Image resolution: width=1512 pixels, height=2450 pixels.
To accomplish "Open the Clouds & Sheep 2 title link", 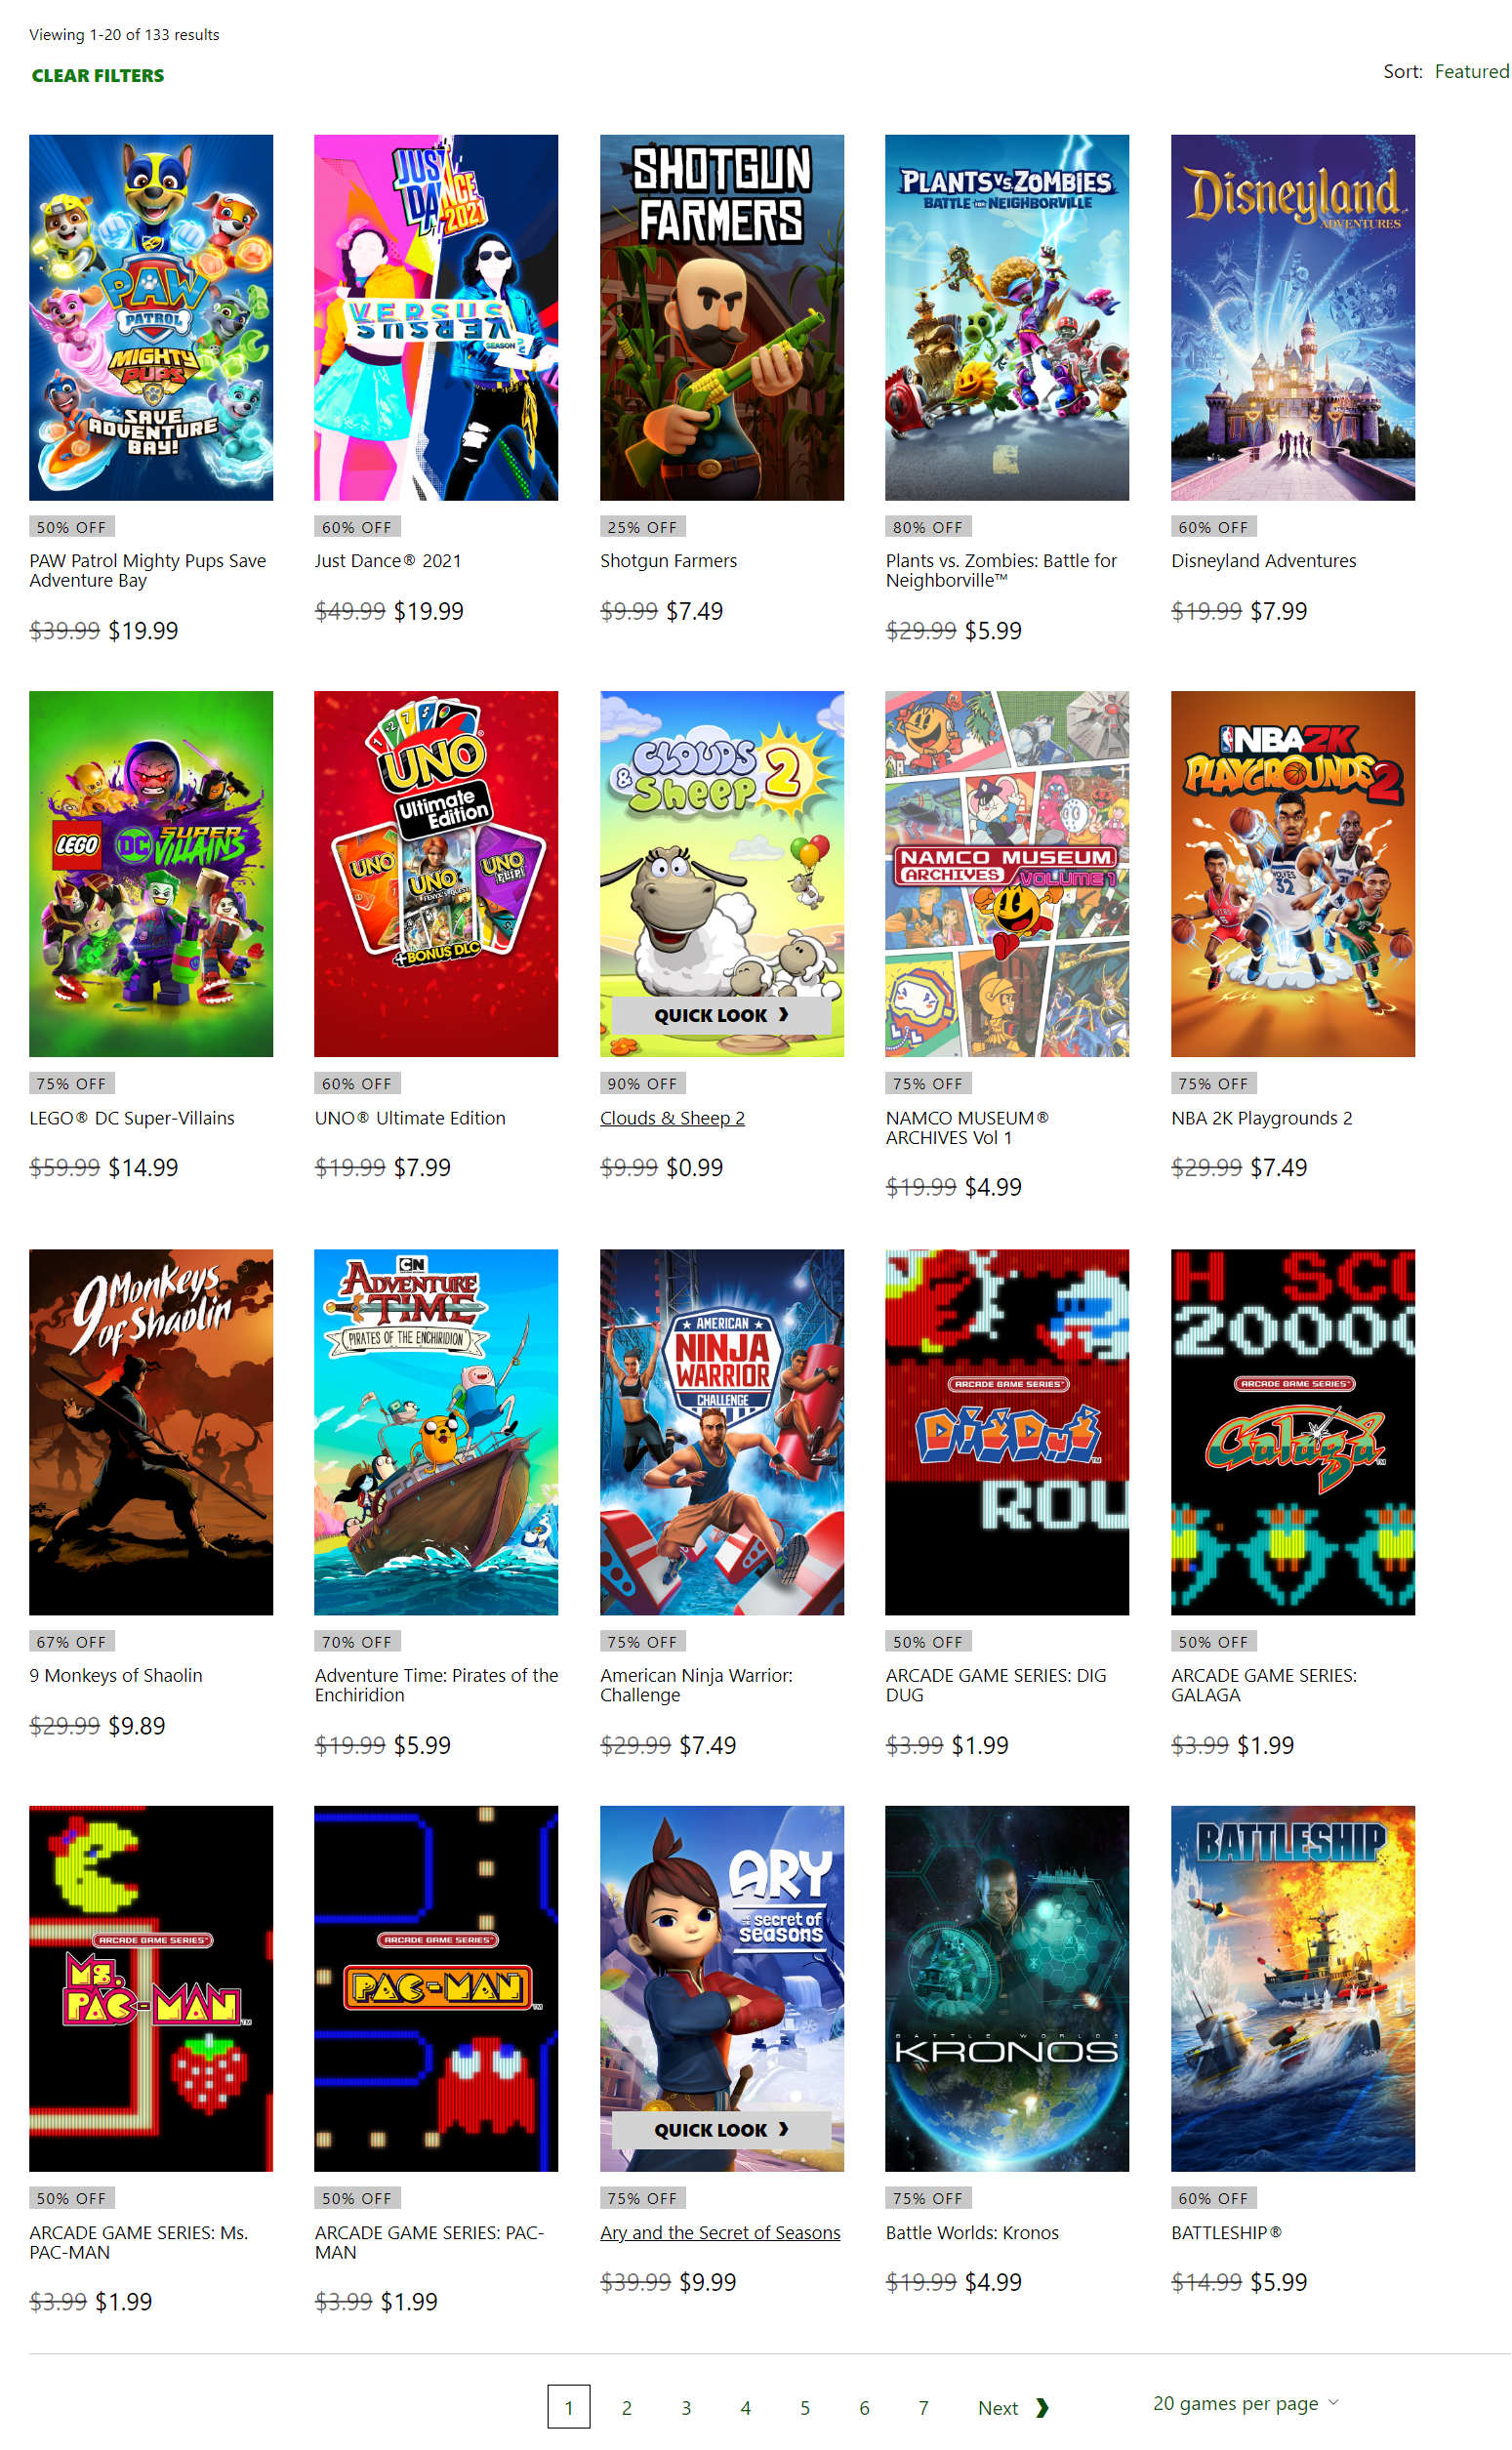I will coord(672,1117).
